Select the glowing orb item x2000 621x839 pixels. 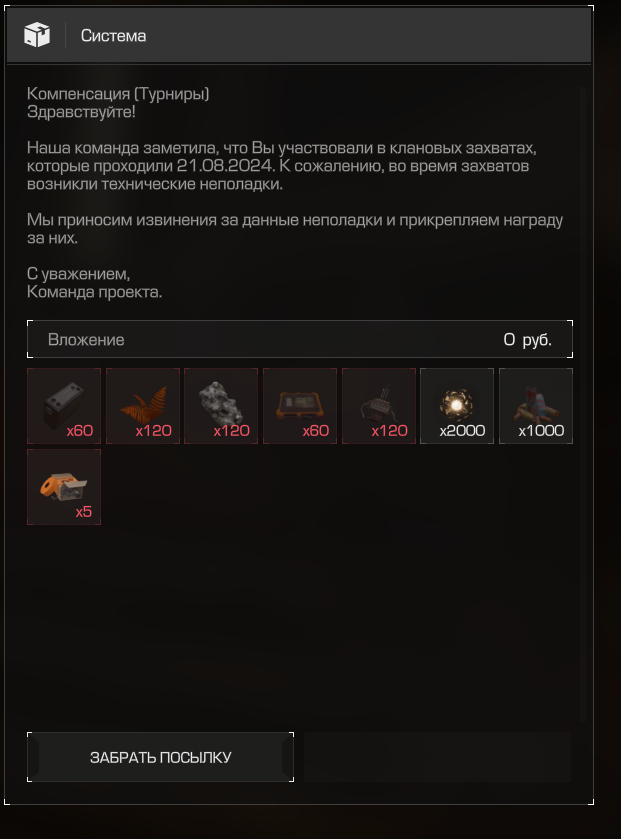click(457, 406)
